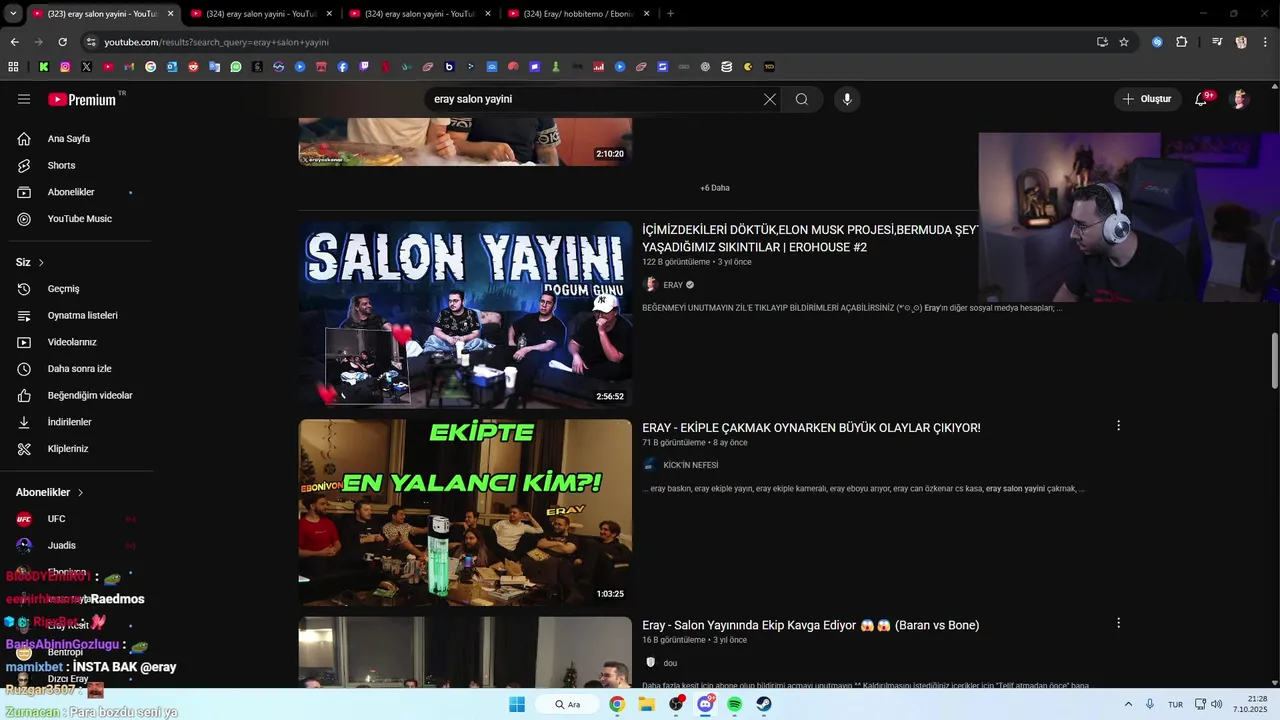
Task: Open the dou channel link
Action: pyautogui.click(x=670, y=663)
